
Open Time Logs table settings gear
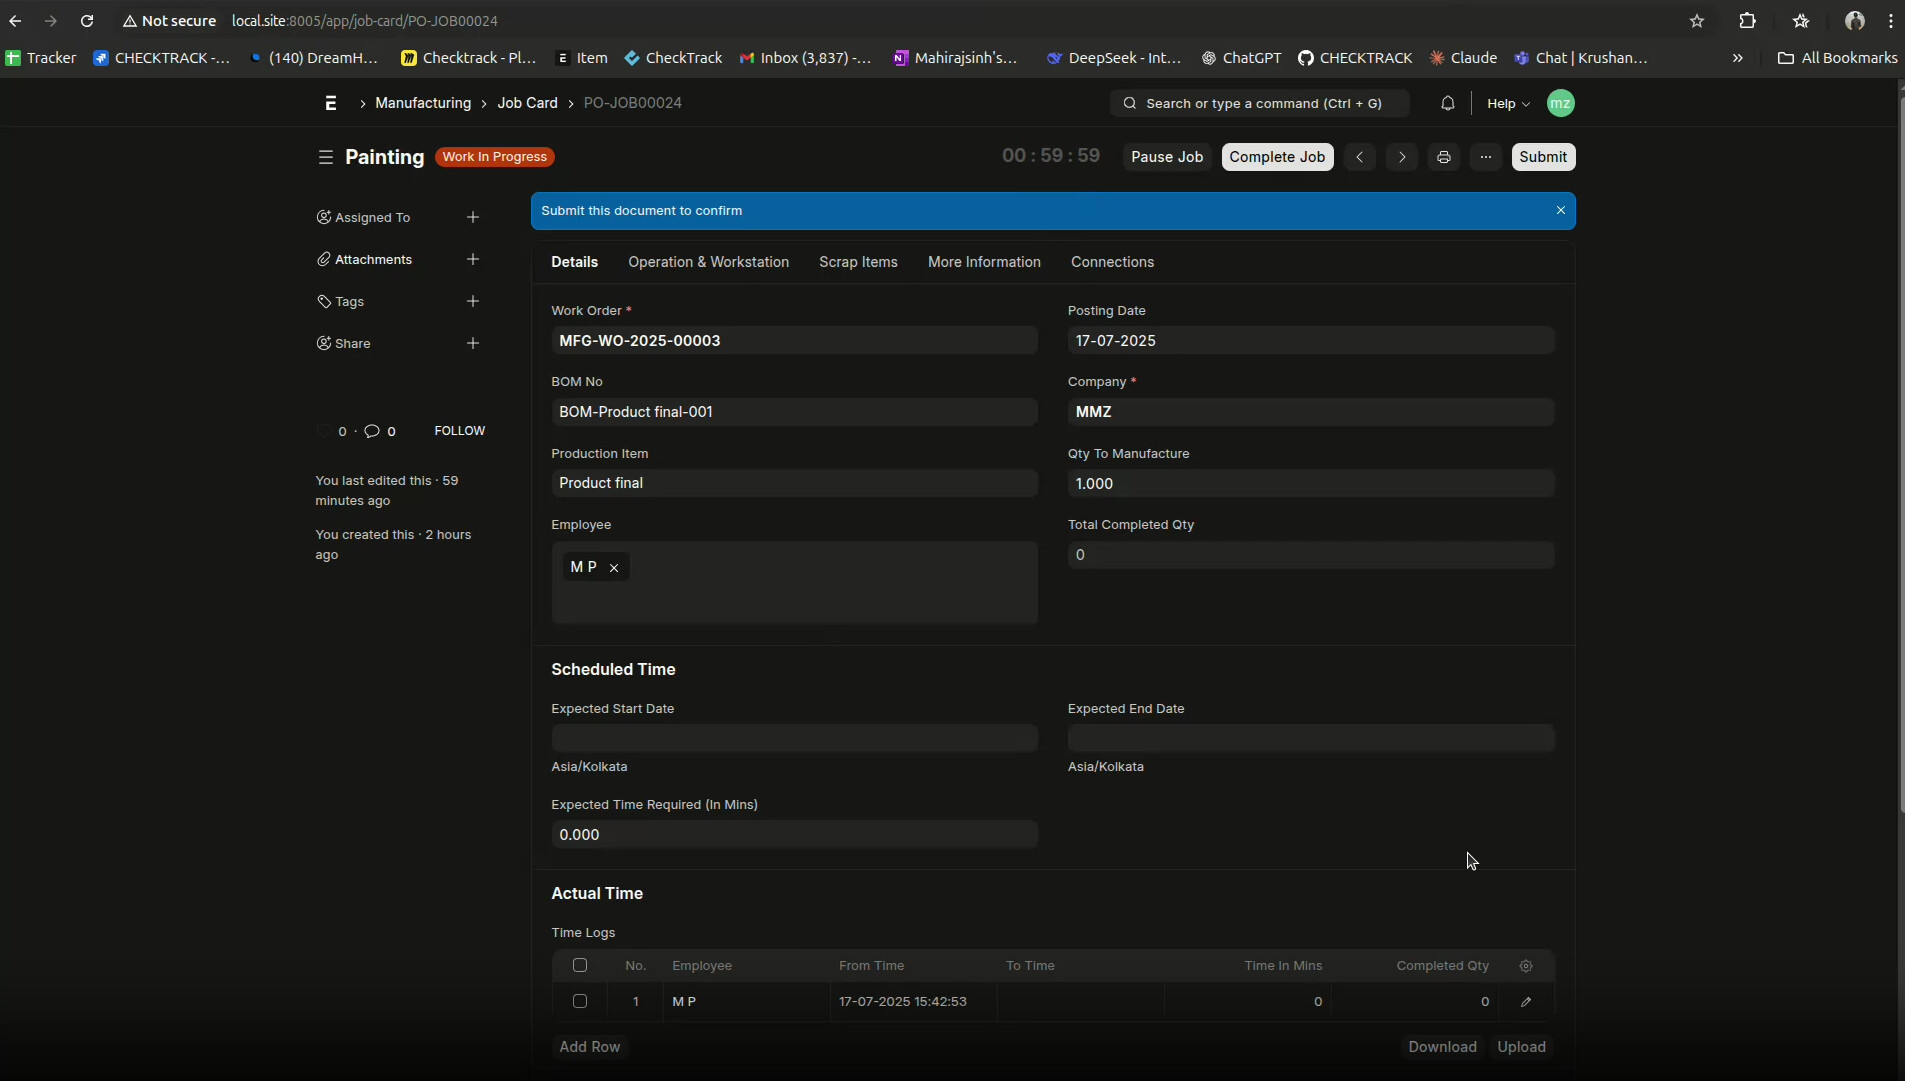coord(1526,965)
